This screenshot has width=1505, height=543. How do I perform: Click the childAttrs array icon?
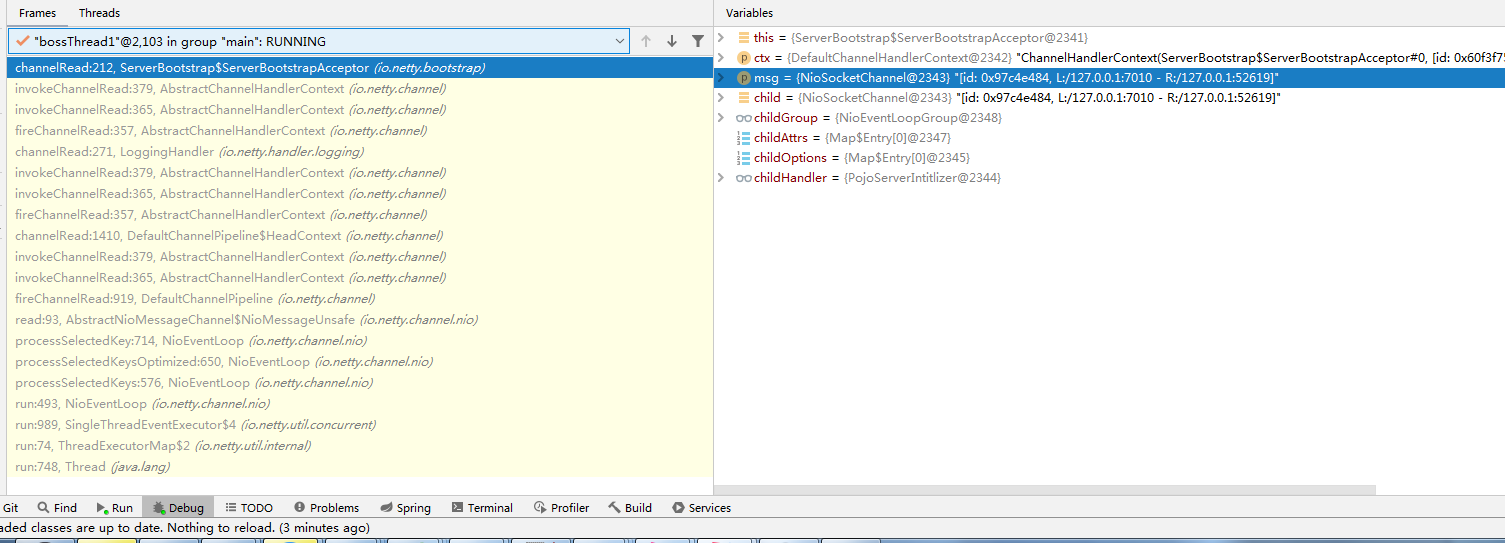(743, 138)
